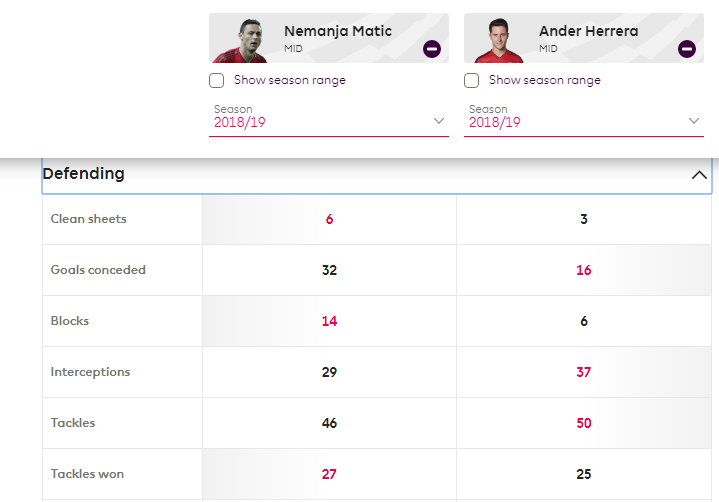The width and height of the screenshot is (719, 502).
Task: Remove Ander Herrera with the minus icon
Action: (687, 48)
